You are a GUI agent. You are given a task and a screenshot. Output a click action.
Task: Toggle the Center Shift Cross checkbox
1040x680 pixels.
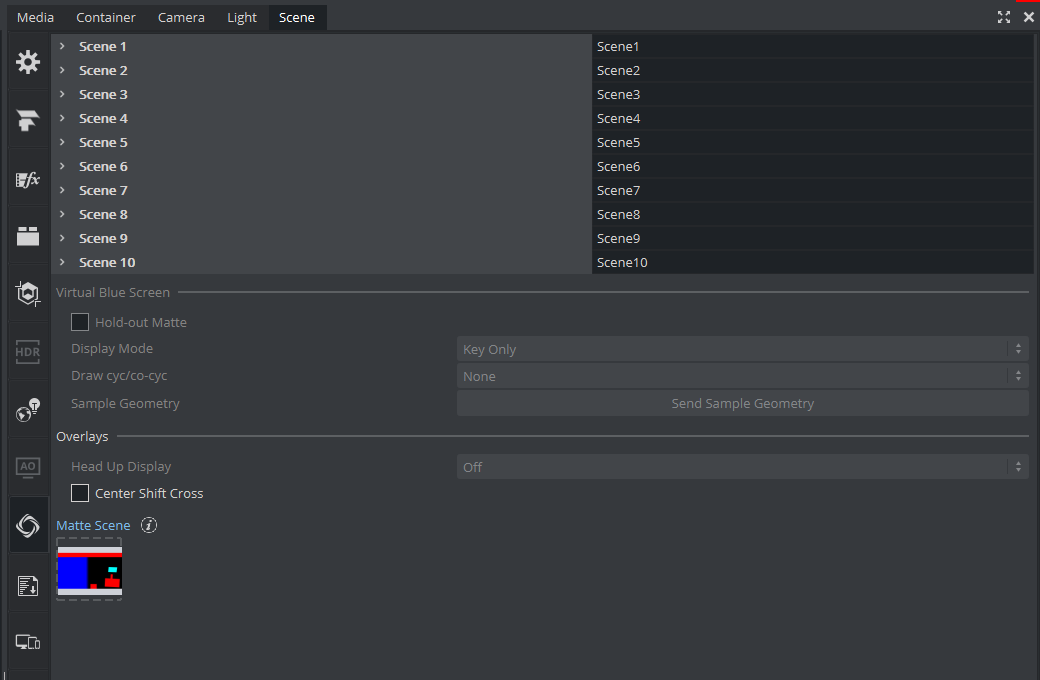click(80, 493)
